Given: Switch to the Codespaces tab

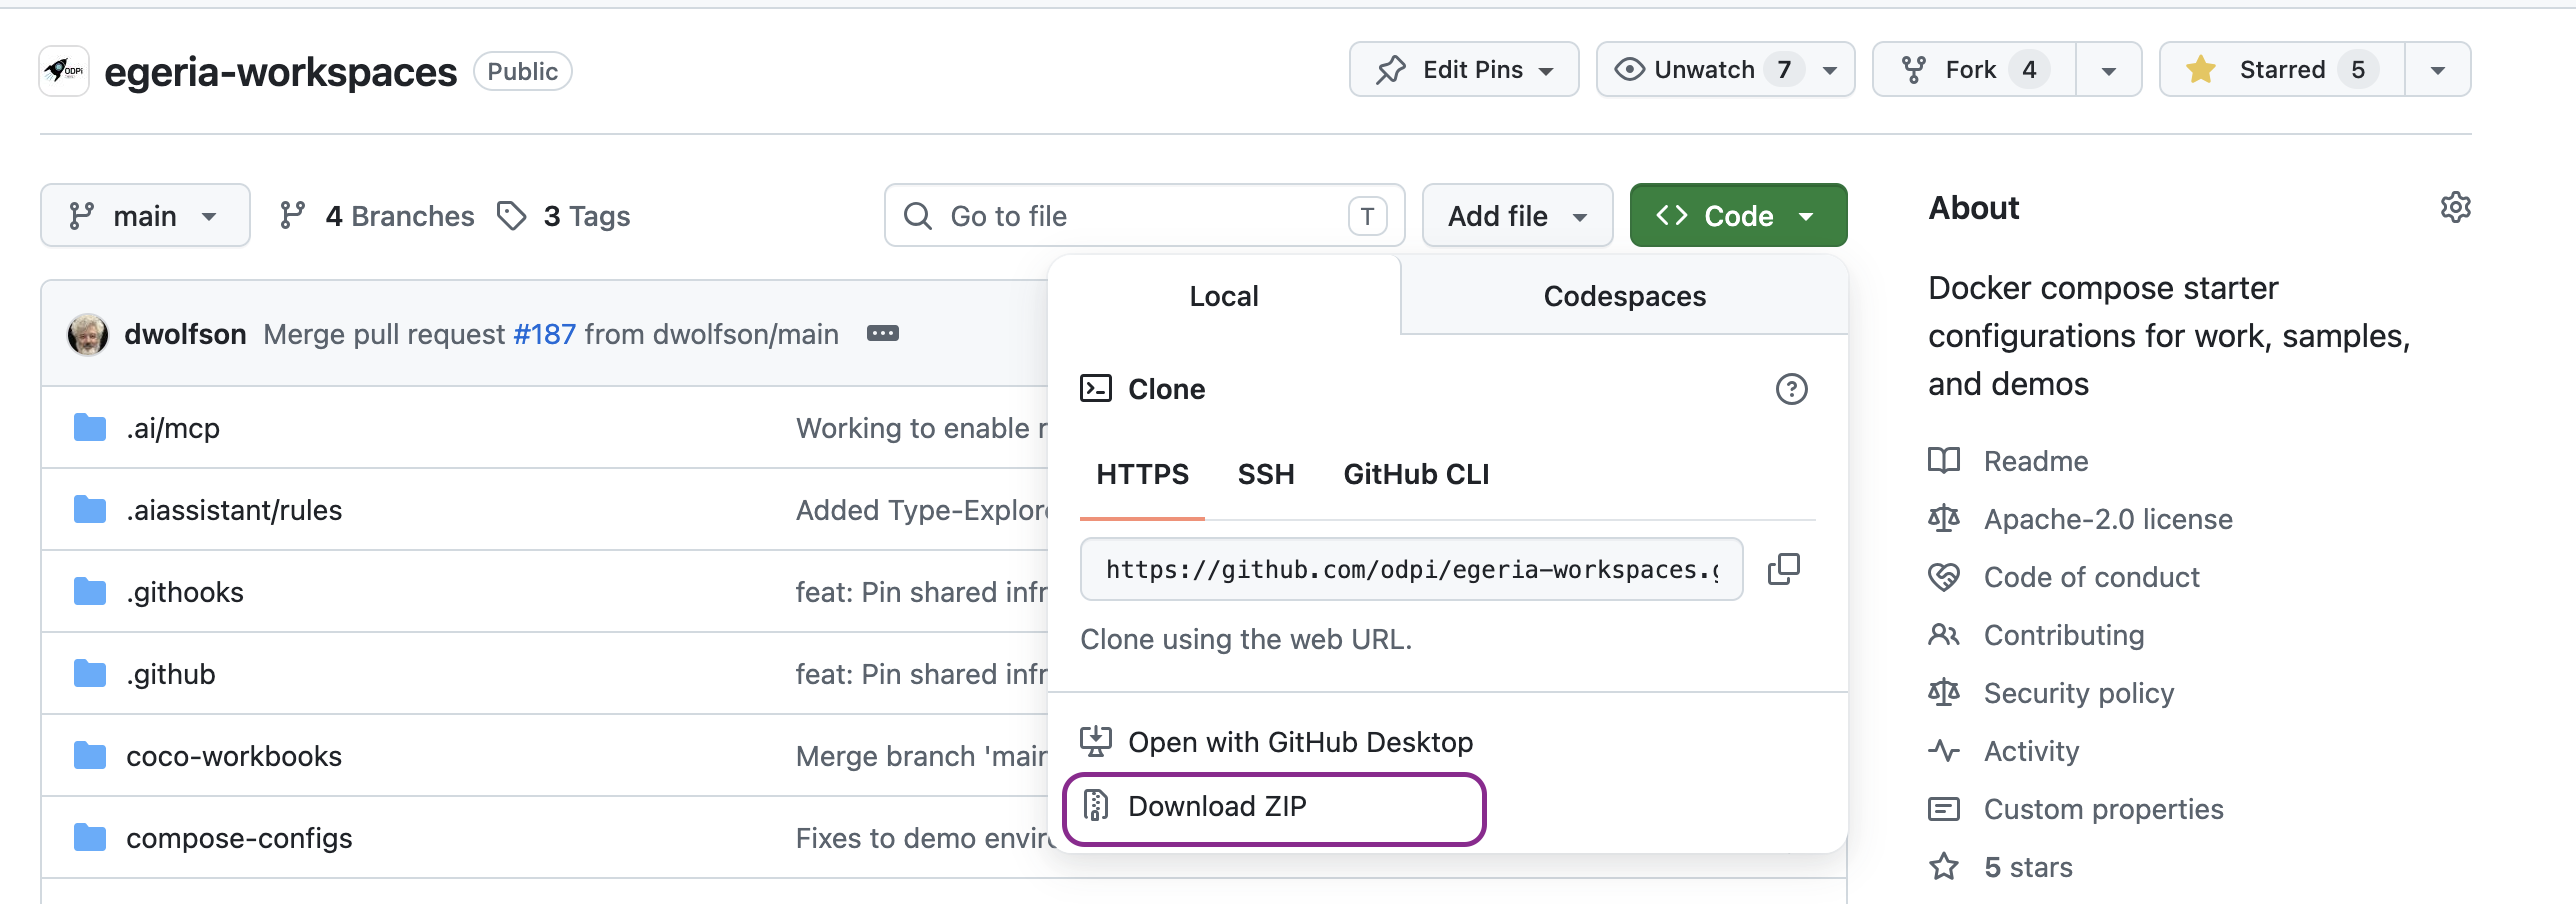Looking at the screenshot, I should (1624, 296).
